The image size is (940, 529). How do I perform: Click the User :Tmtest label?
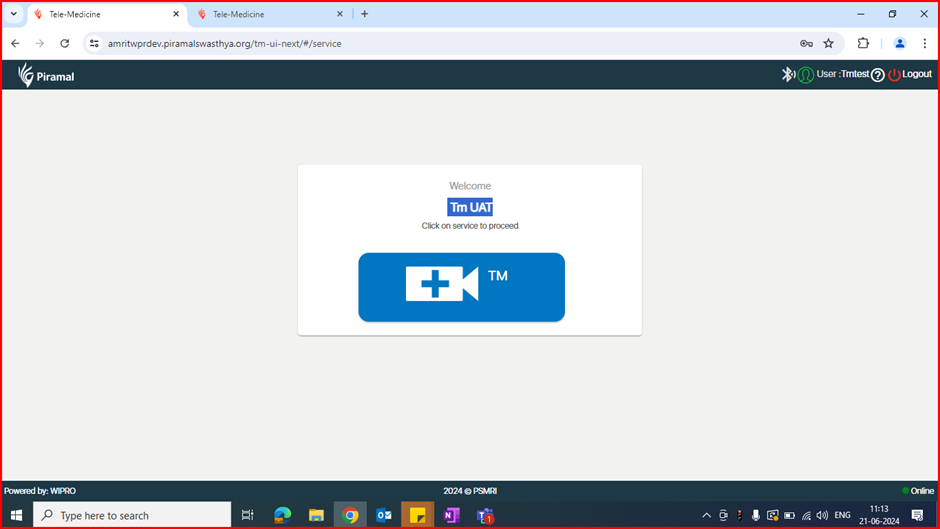(x=842, y=74)
